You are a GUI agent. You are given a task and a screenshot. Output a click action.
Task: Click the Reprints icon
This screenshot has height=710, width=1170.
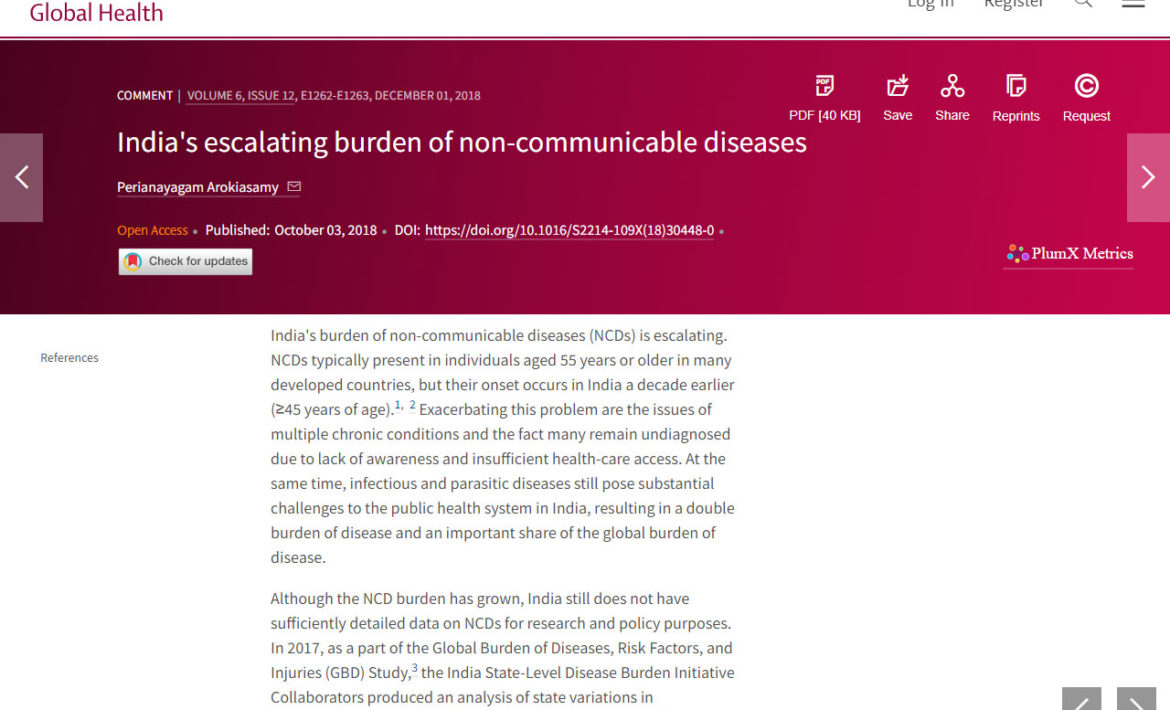[1016, 86]
